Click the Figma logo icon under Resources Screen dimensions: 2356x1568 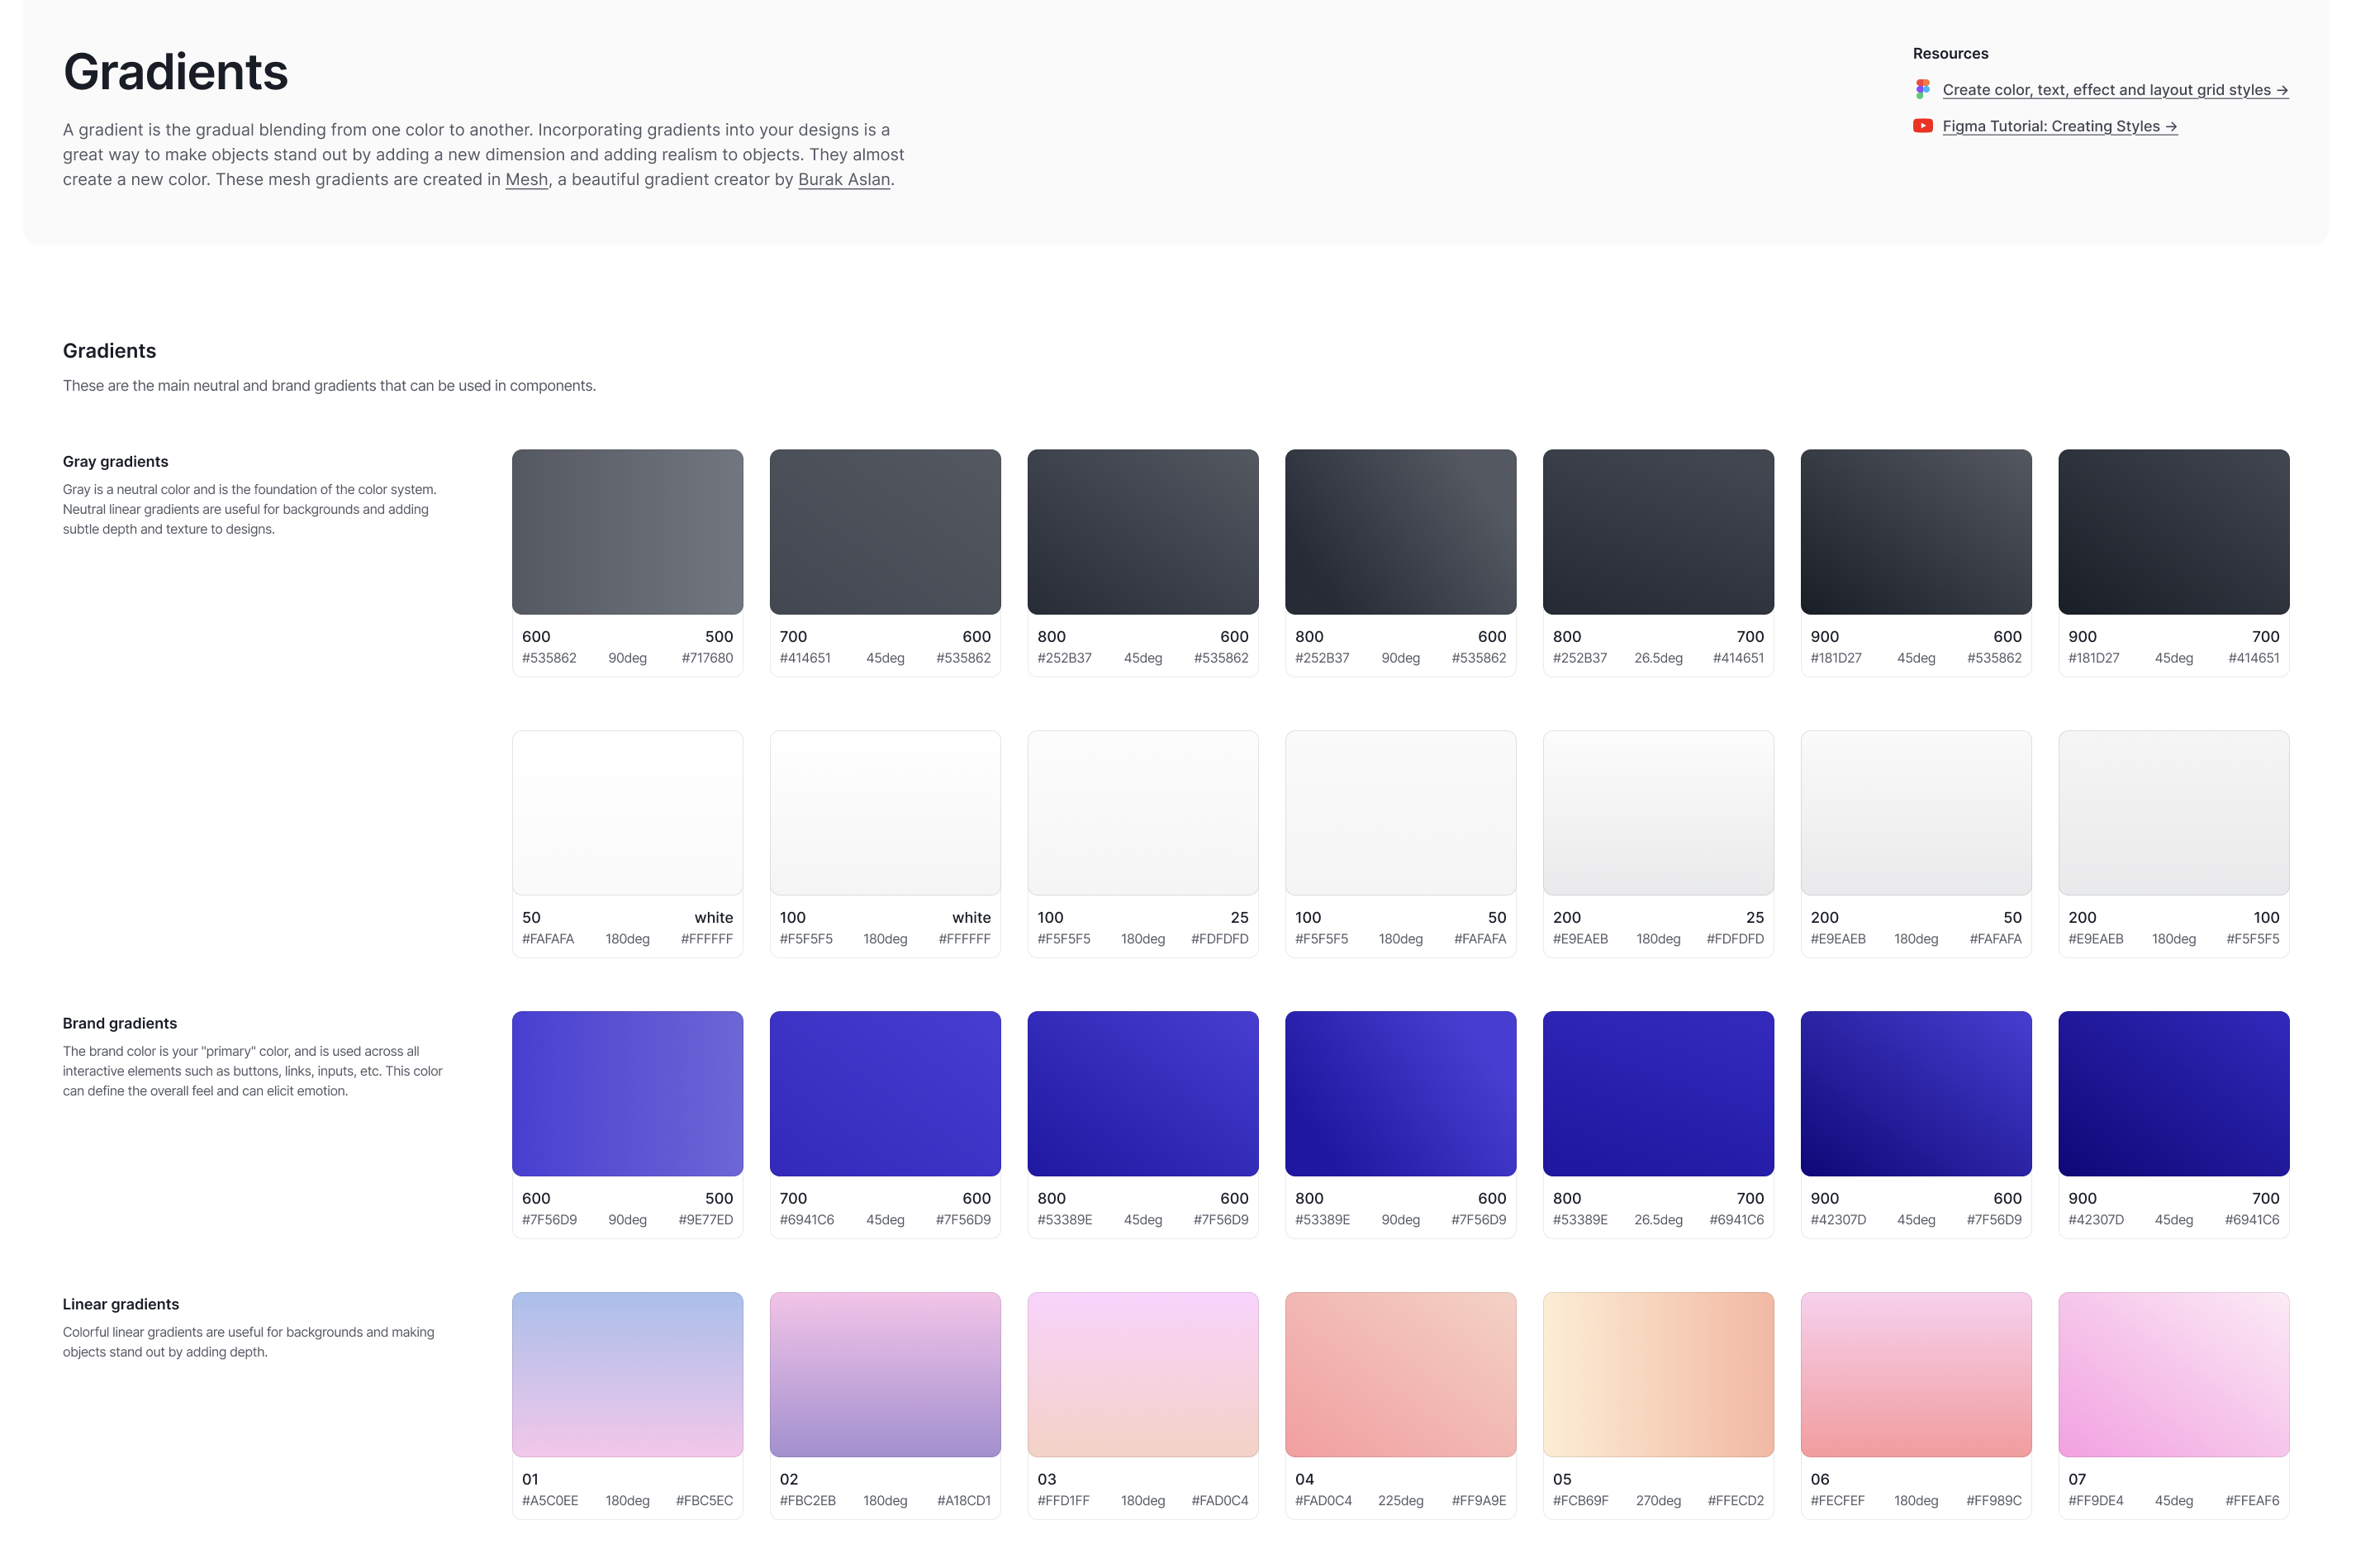(1922, 89)
